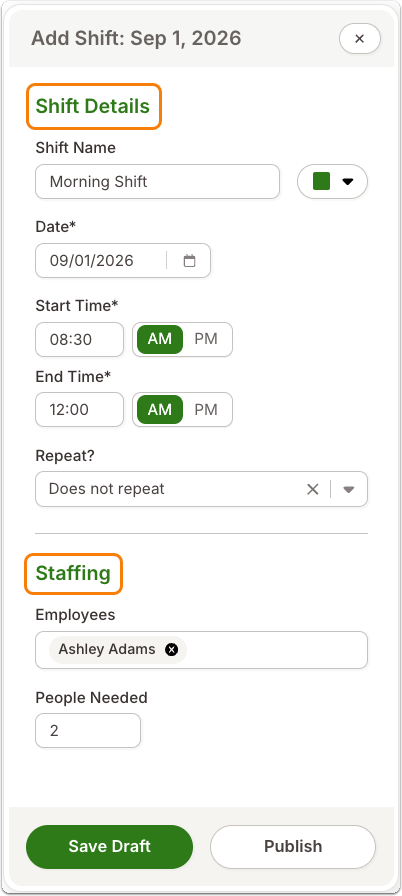The width and height of the screenshot is (402, 896).
Task: Set Start Time to AM
Action: 160,339
